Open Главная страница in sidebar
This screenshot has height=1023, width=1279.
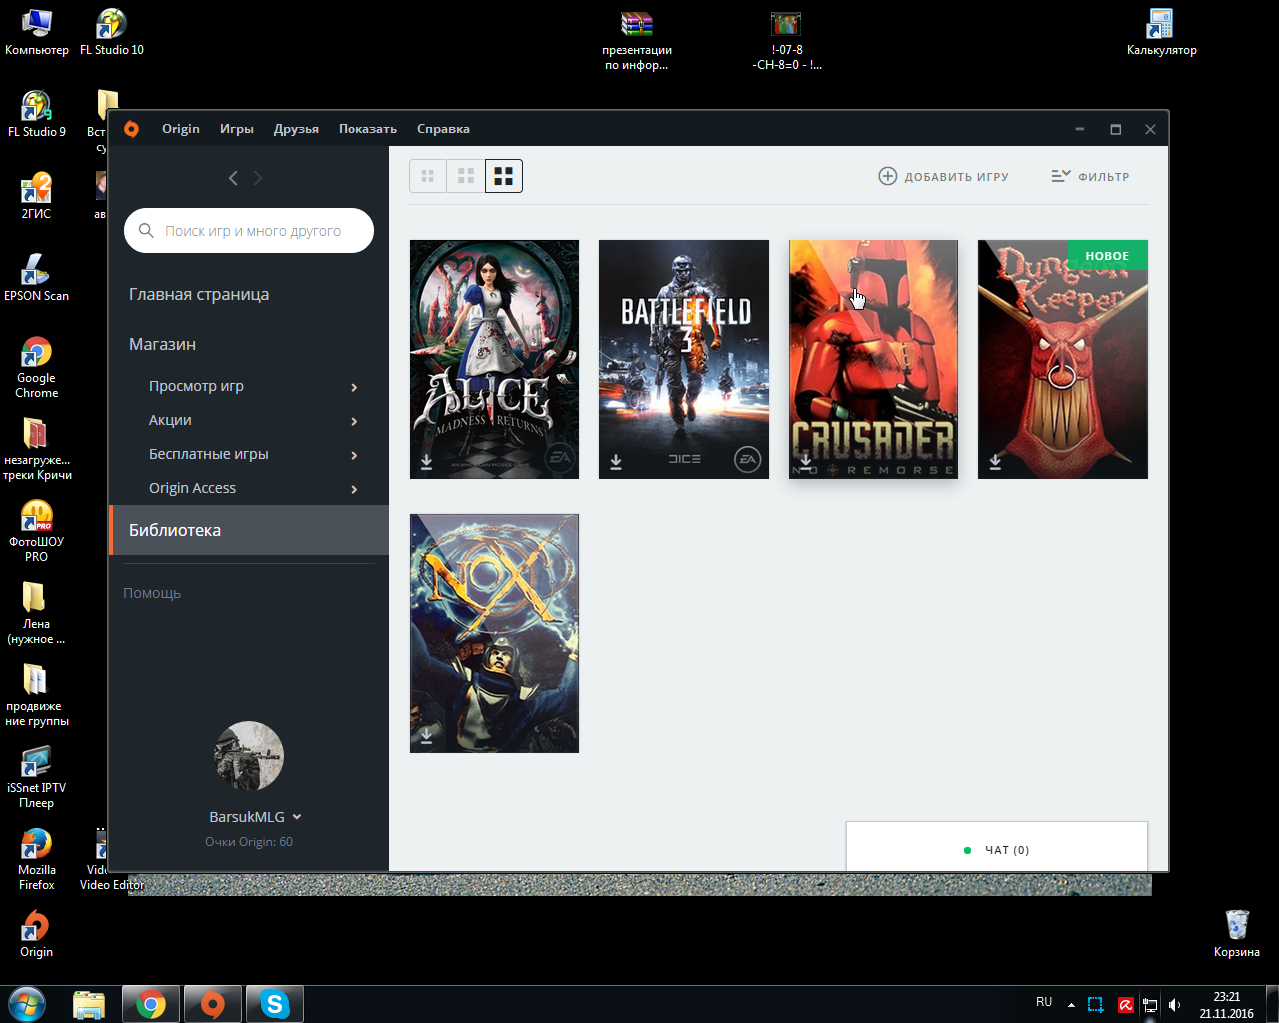click(x=199, y=295)
